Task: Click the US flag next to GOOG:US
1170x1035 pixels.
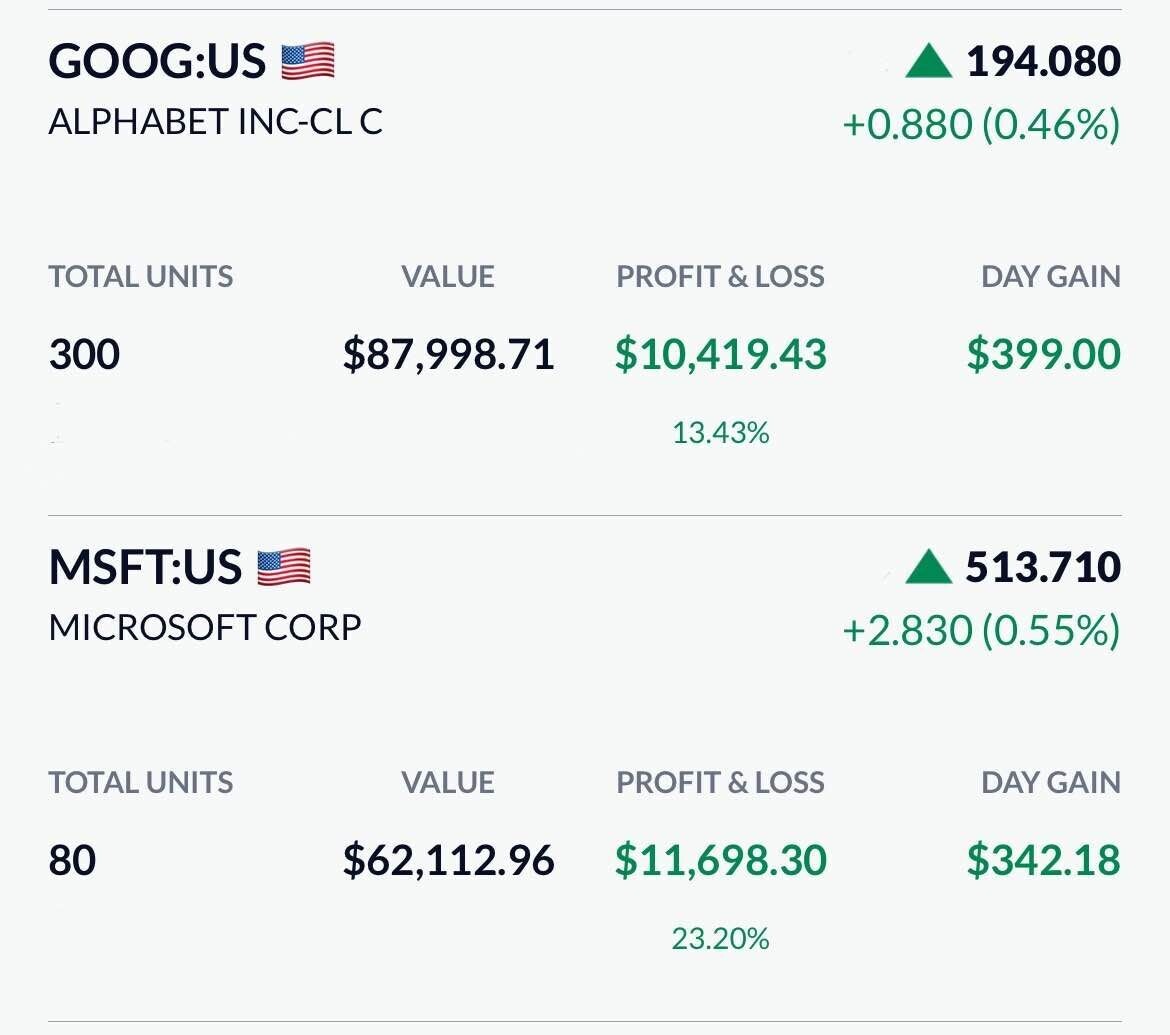Action: (307, 62)
